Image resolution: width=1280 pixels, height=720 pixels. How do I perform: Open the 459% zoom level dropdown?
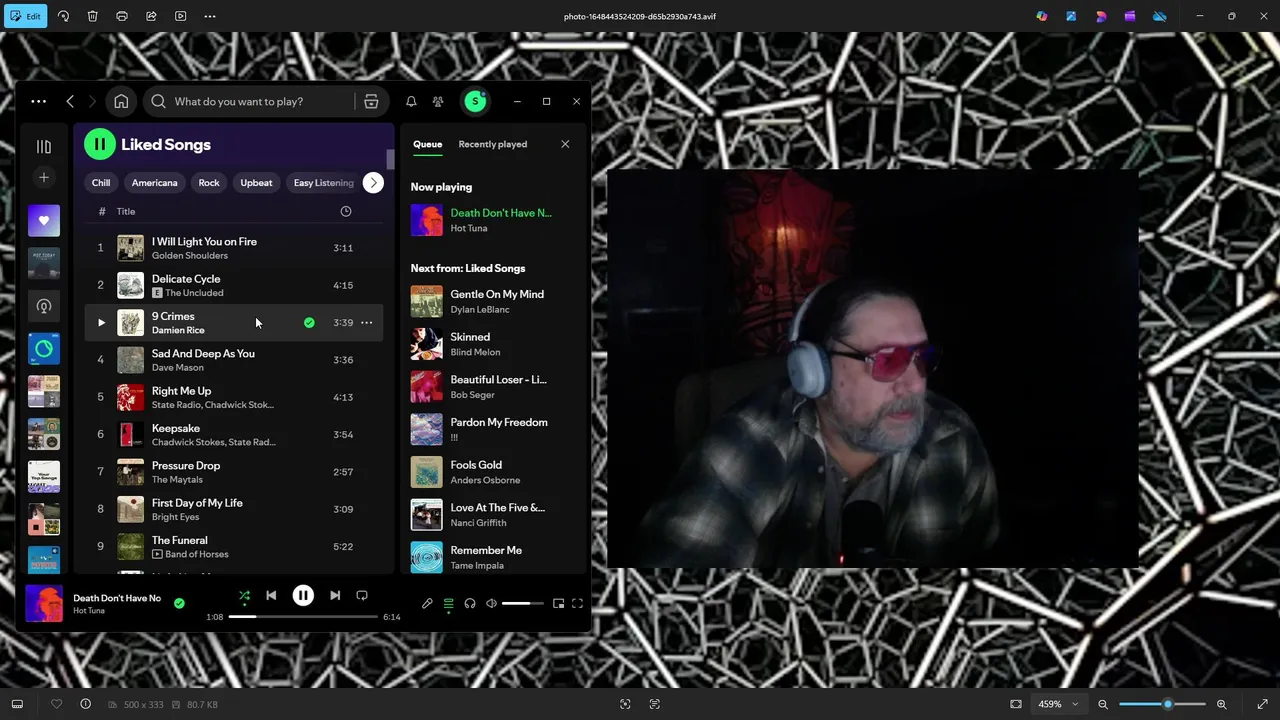tap(1059, 704)
